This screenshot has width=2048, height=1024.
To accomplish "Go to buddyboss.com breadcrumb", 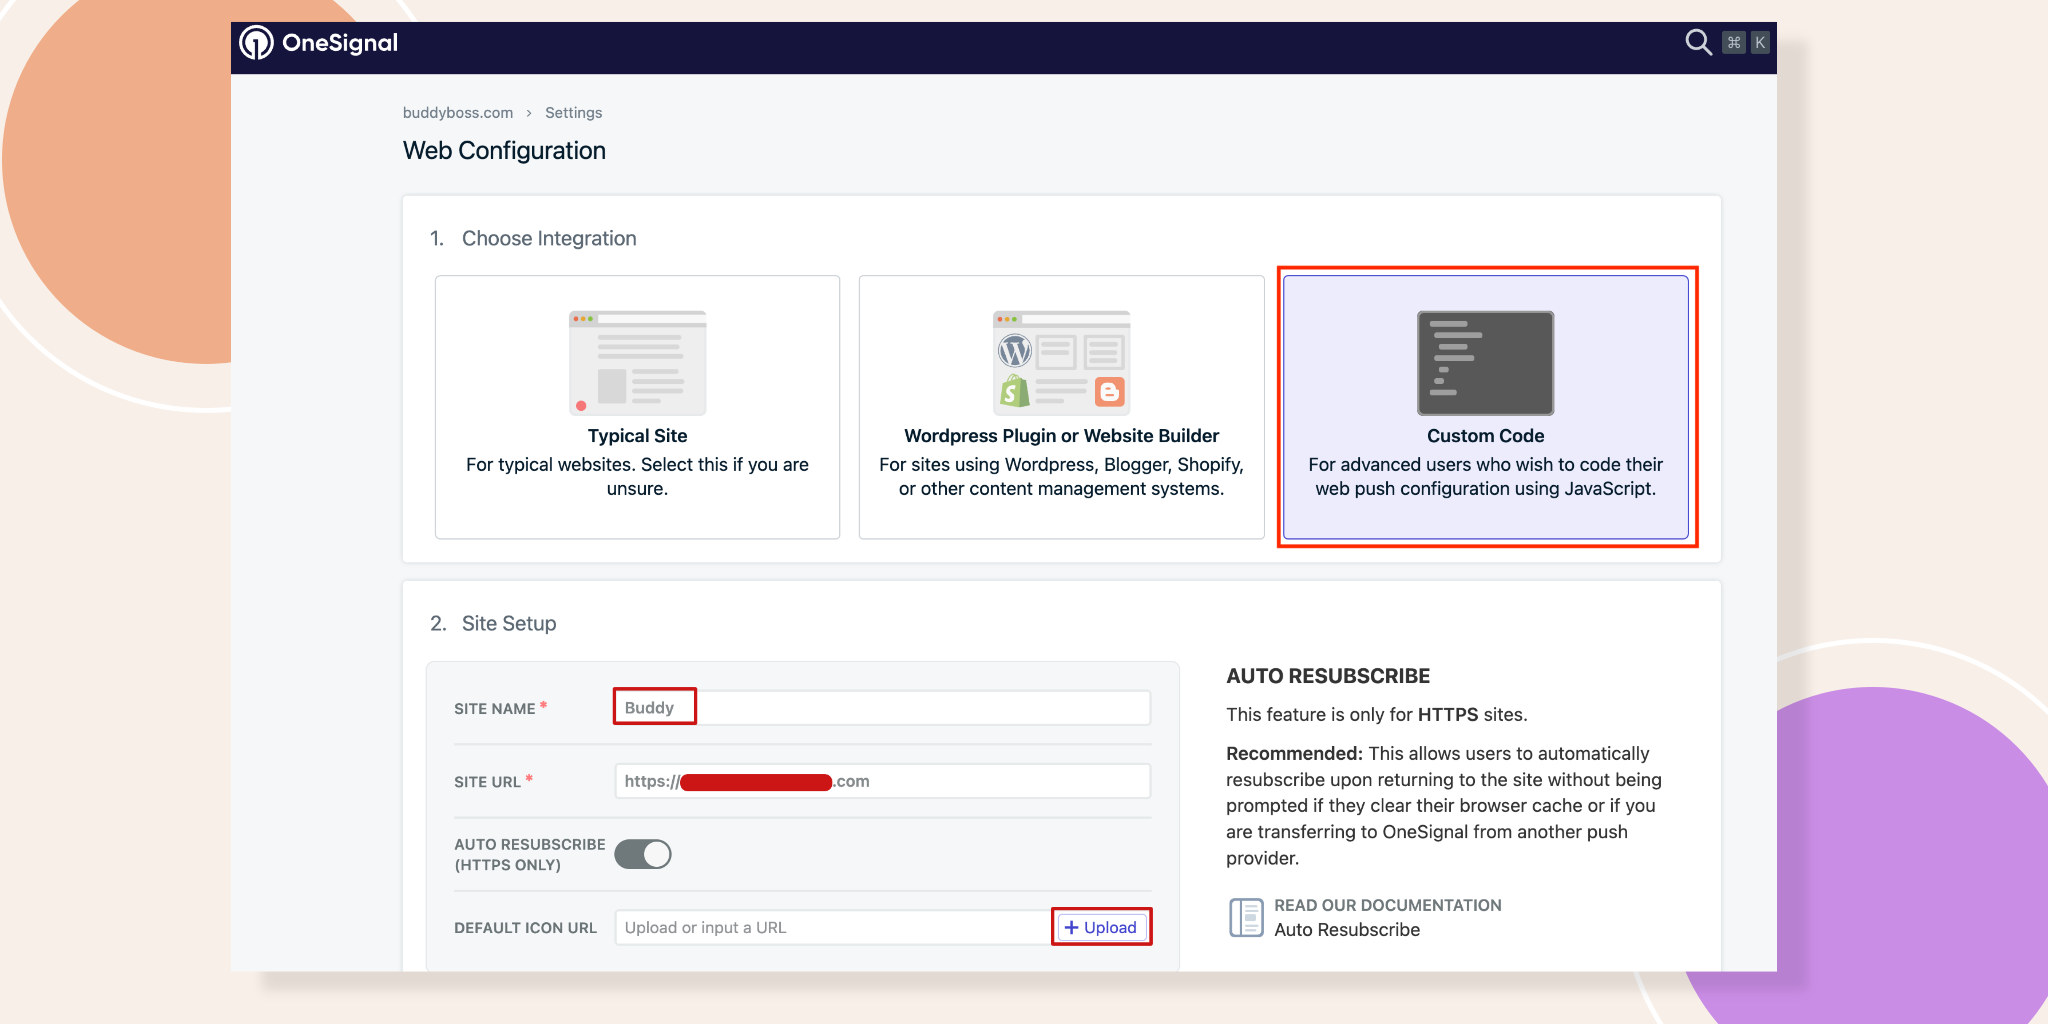I will [457, 113].
